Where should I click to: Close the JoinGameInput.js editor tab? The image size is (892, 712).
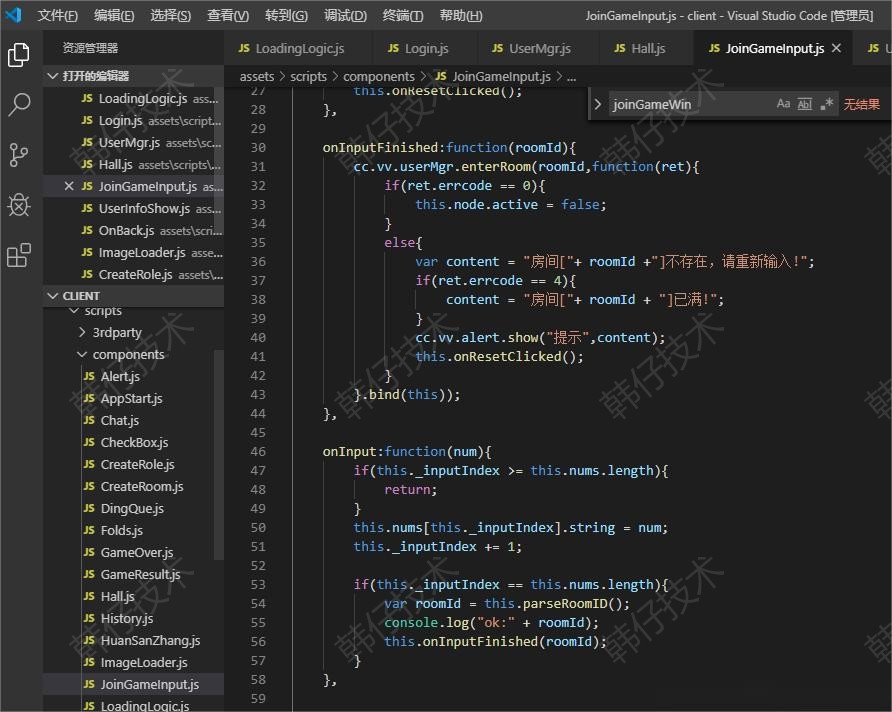836,48
